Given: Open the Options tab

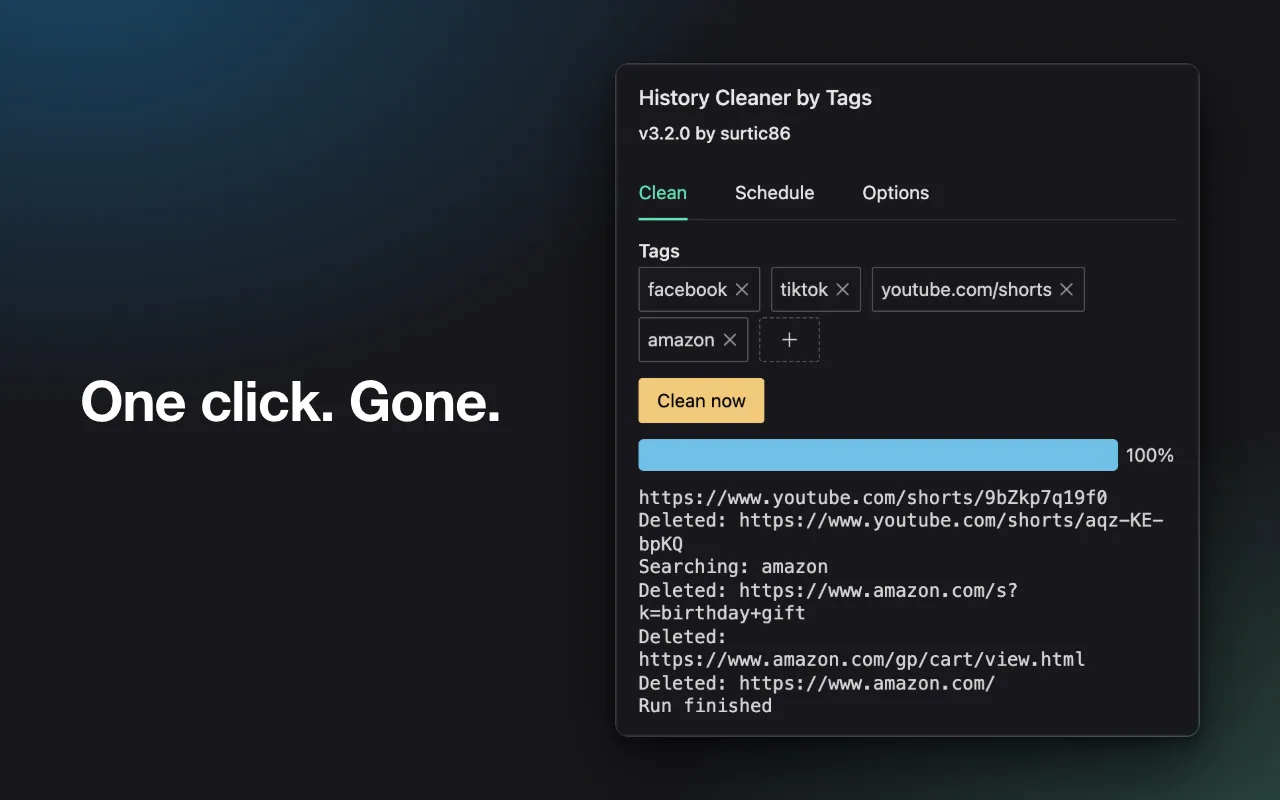Looking at the screenshot, I should pos(896,193).
